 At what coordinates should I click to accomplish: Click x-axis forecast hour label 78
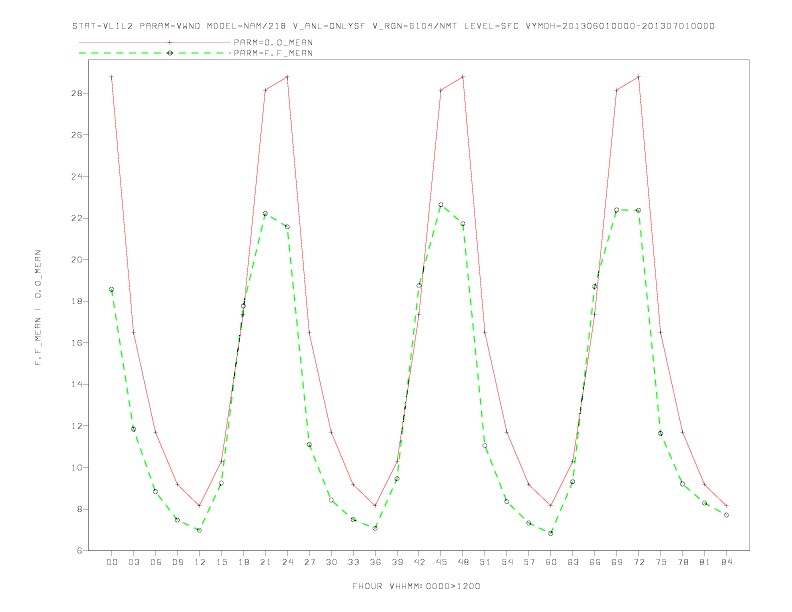(x=682, y=562)
